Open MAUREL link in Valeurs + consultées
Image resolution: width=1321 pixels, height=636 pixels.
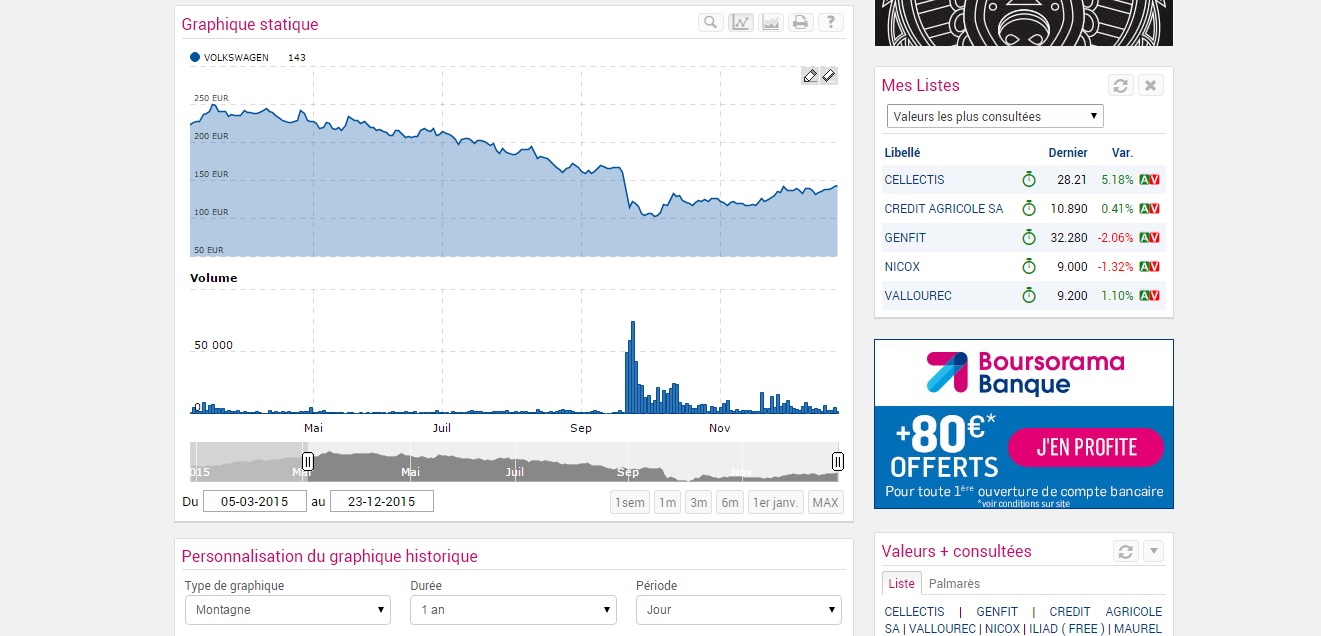pyautogui.click(x=1138, y=629)
